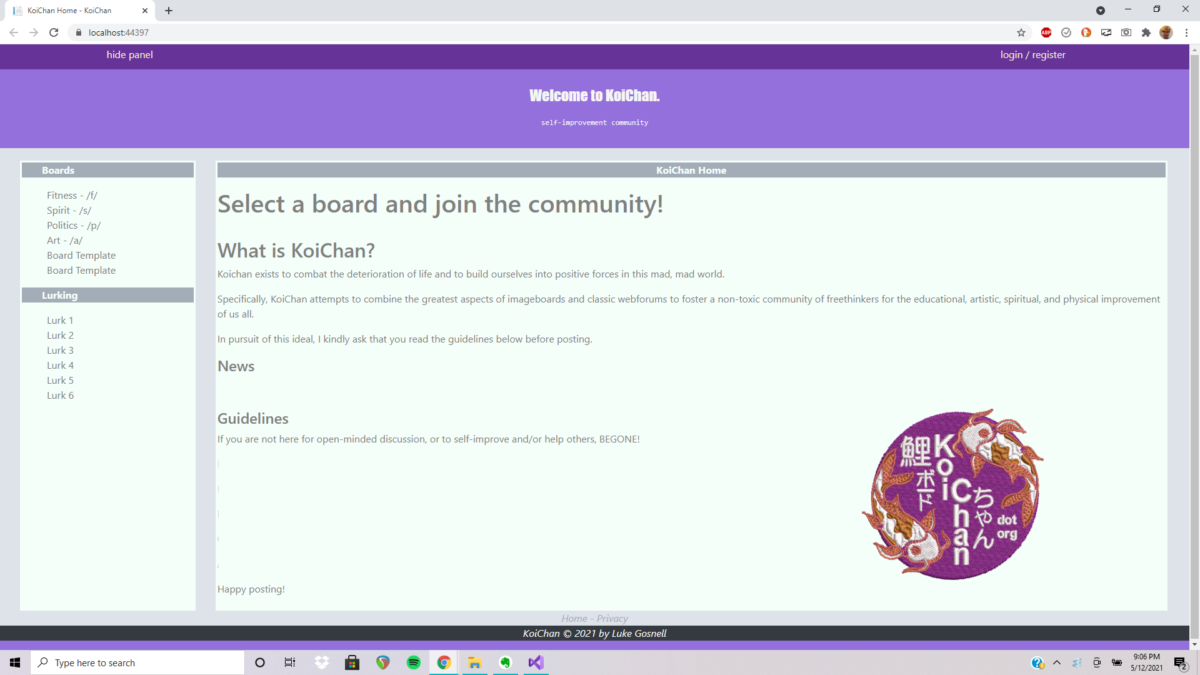Viewport: 1200px width, 675px height.
Task: Click the News heading
Action: click(x=236, y=367)
